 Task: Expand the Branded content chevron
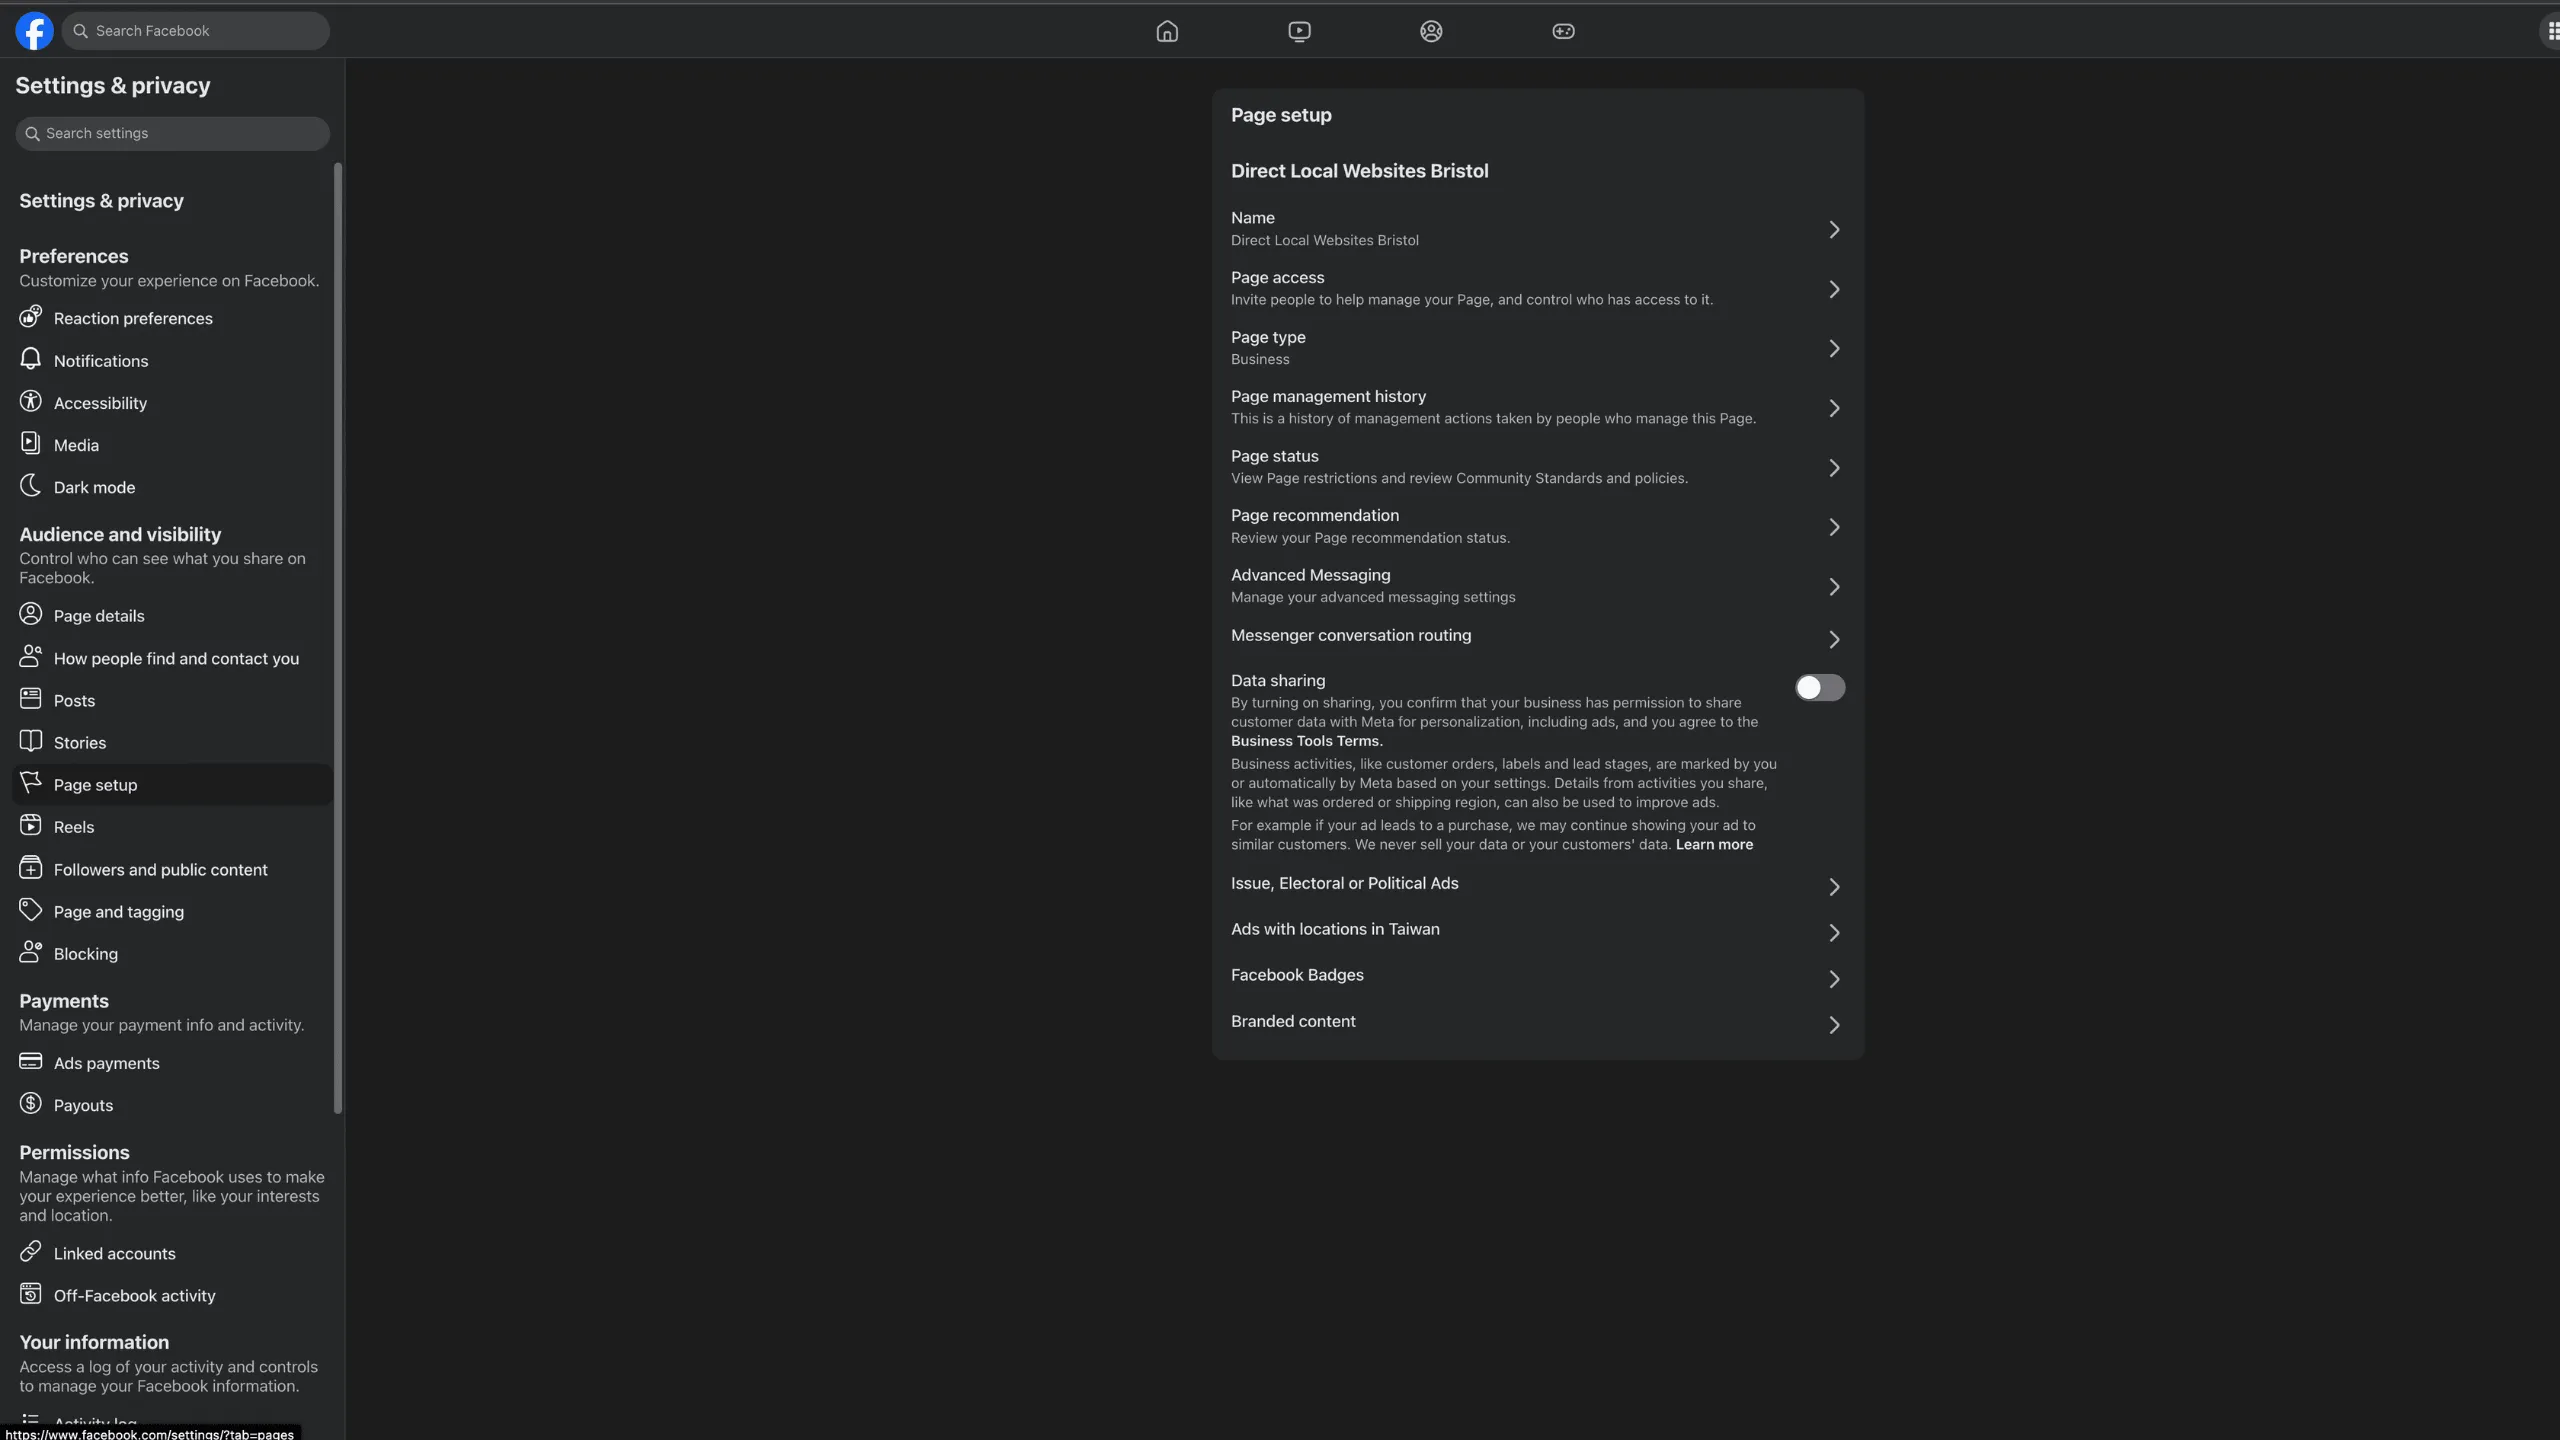1834,1025
